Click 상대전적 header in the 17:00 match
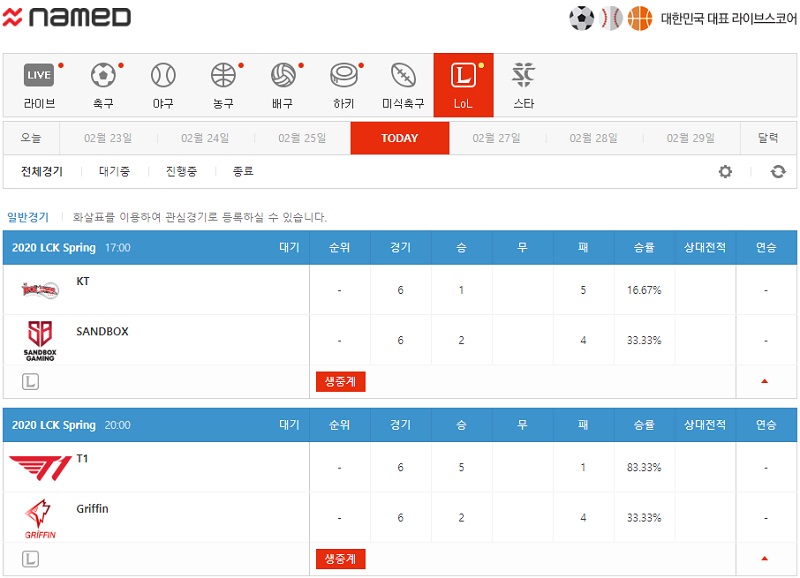 (705, 247)
